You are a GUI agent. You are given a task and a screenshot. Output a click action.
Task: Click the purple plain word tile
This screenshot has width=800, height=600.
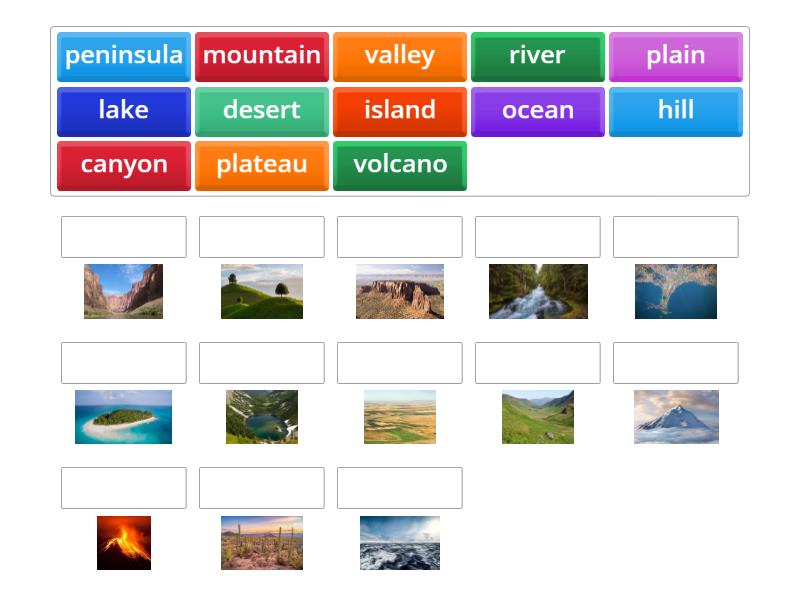coord(676,56)
